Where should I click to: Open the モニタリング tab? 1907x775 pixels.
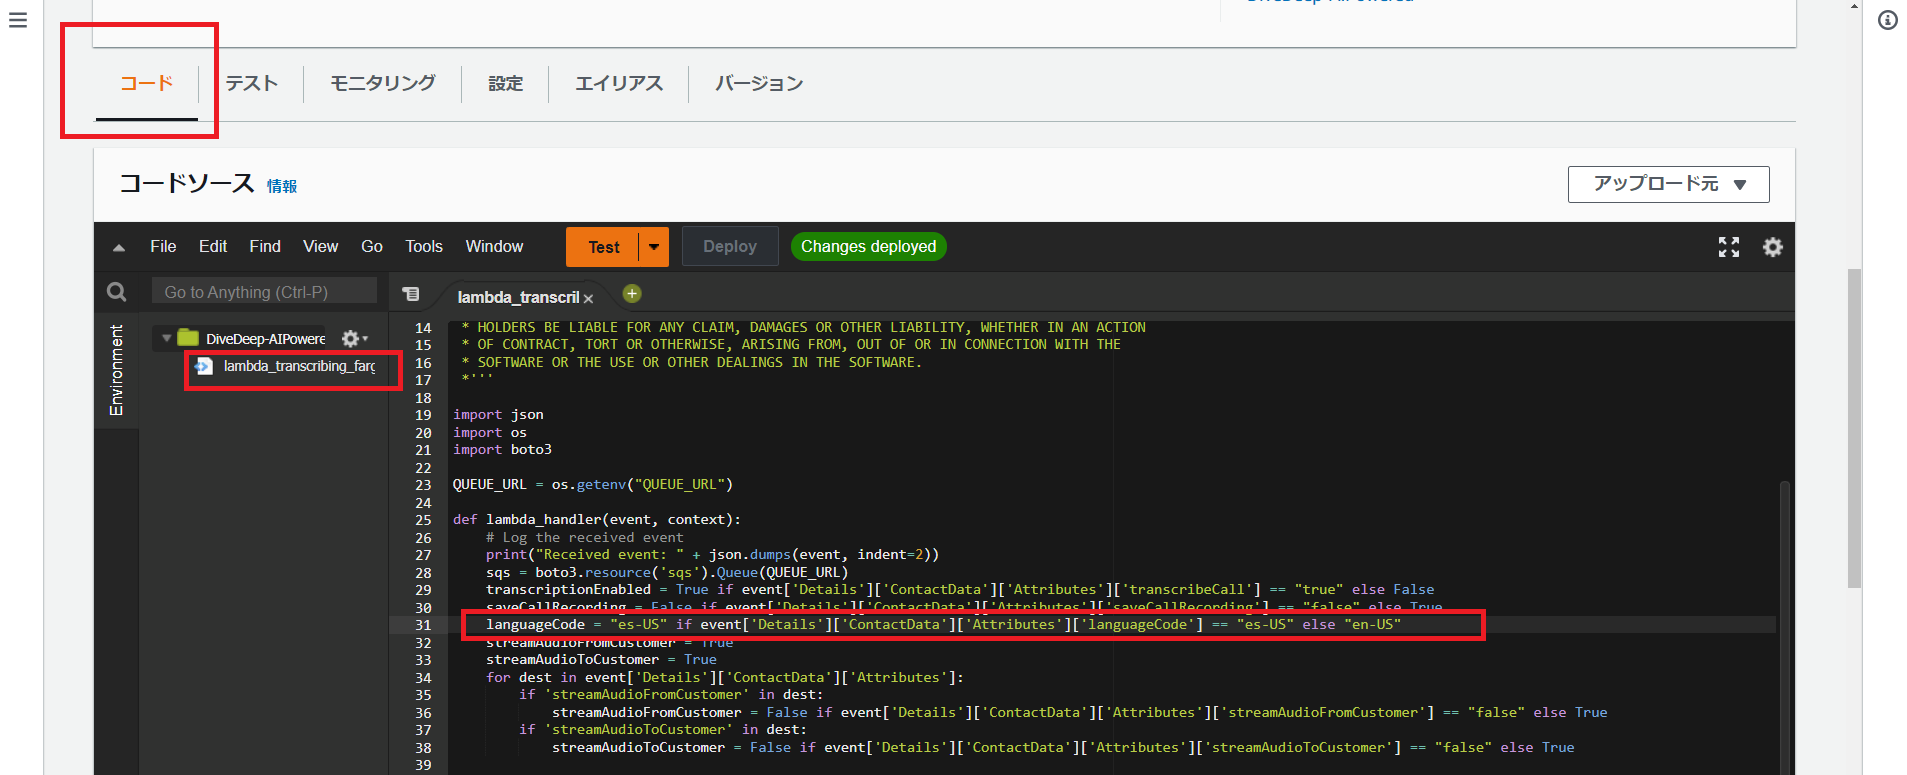(383, 83)
